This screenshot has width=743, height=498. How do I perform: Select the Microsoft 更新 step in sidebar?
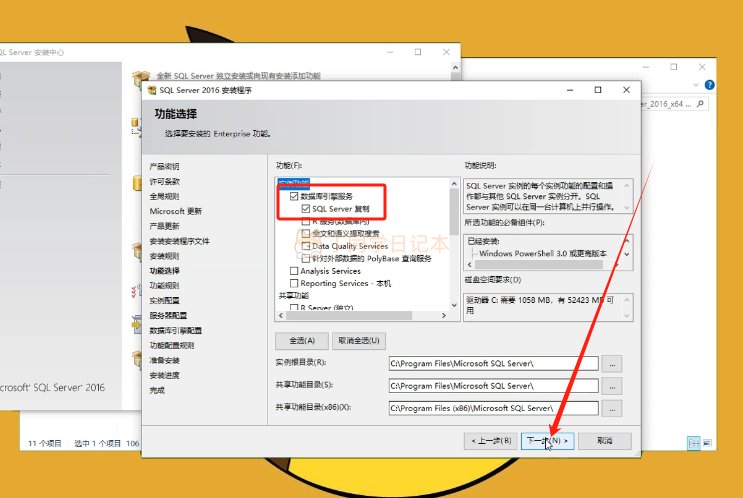[x=175, y=211]
